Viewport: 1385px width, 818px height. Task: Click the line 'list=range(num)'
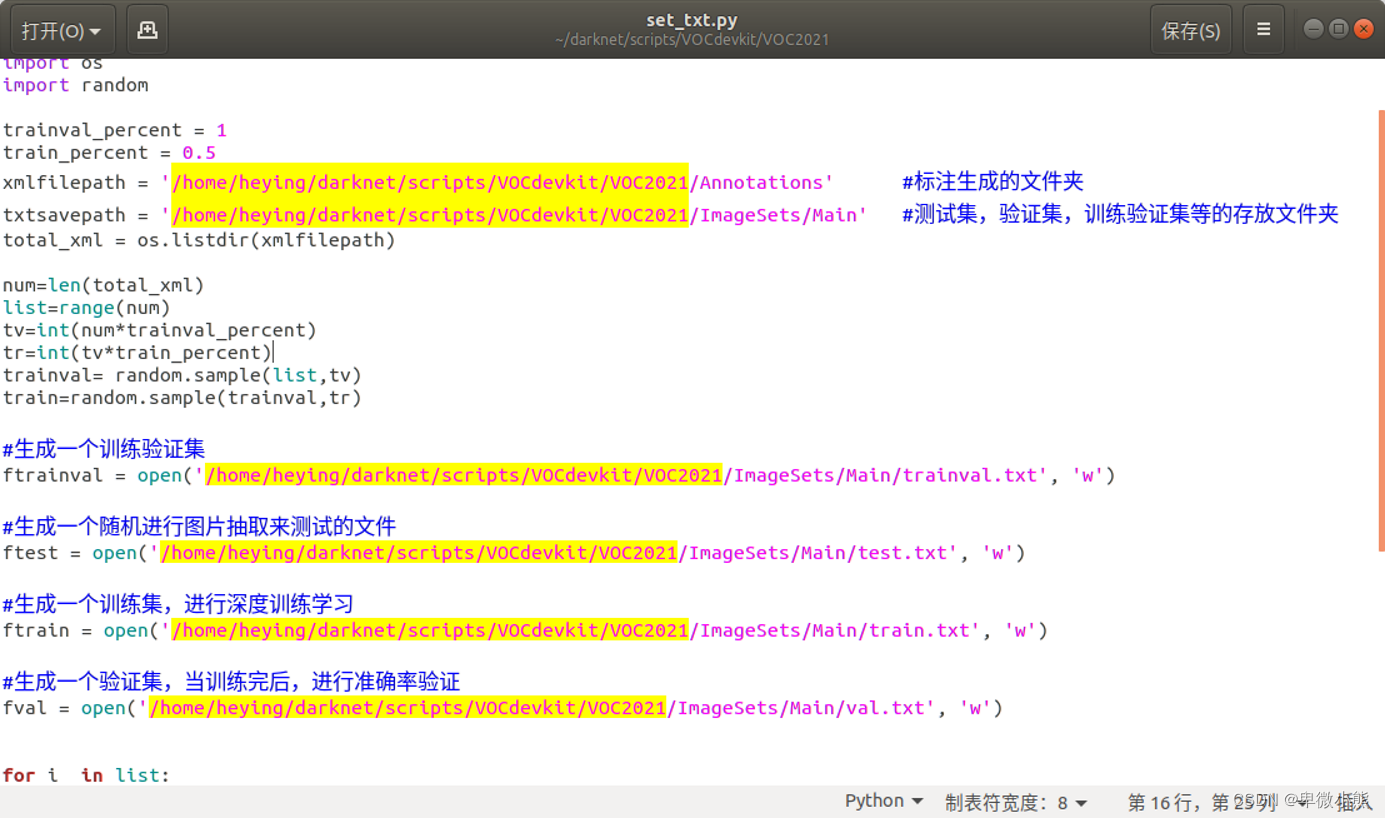pyautogui.click(x=87, y=308)
